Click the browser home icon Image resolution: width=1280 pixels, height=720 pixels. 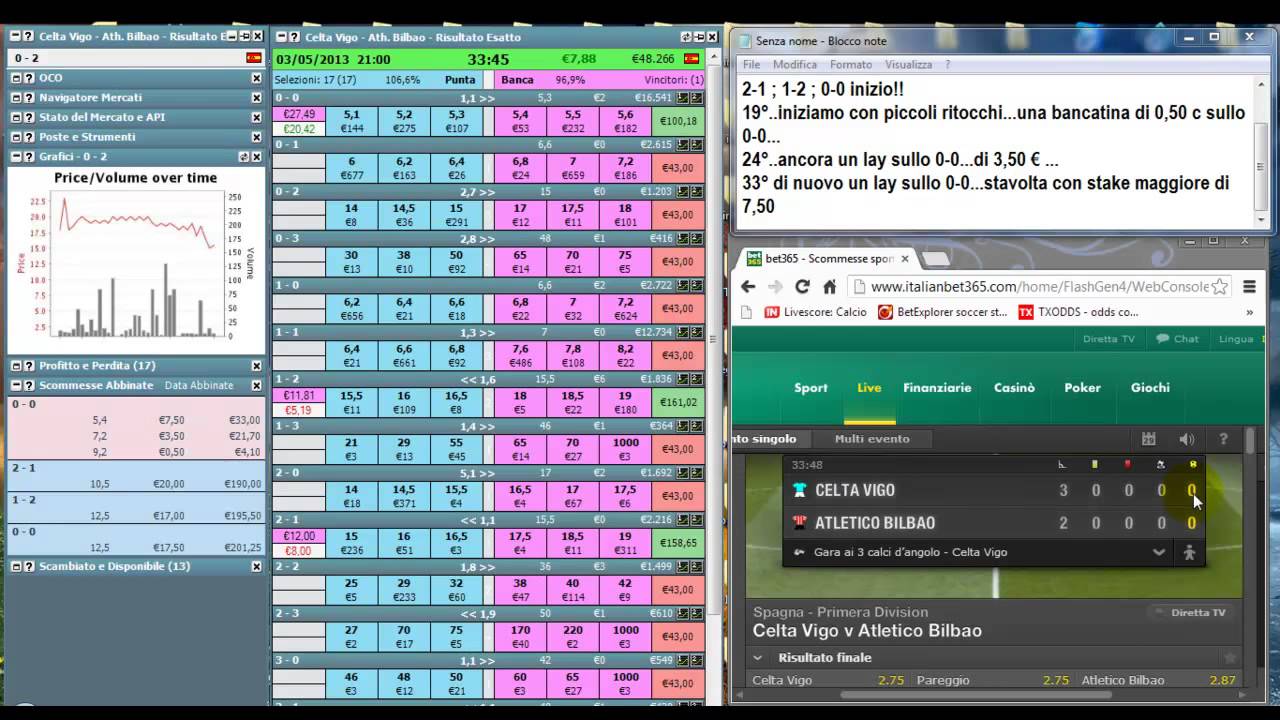[x=829, y=287]
